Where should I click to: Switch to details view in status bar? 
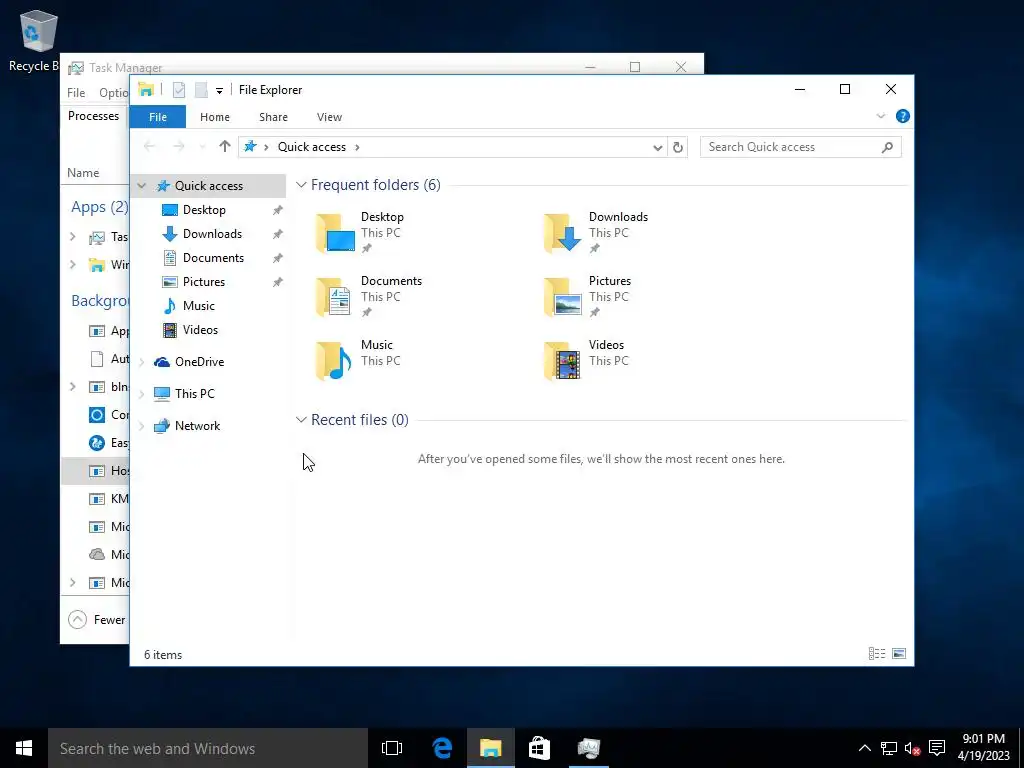(x=876, y=653)
